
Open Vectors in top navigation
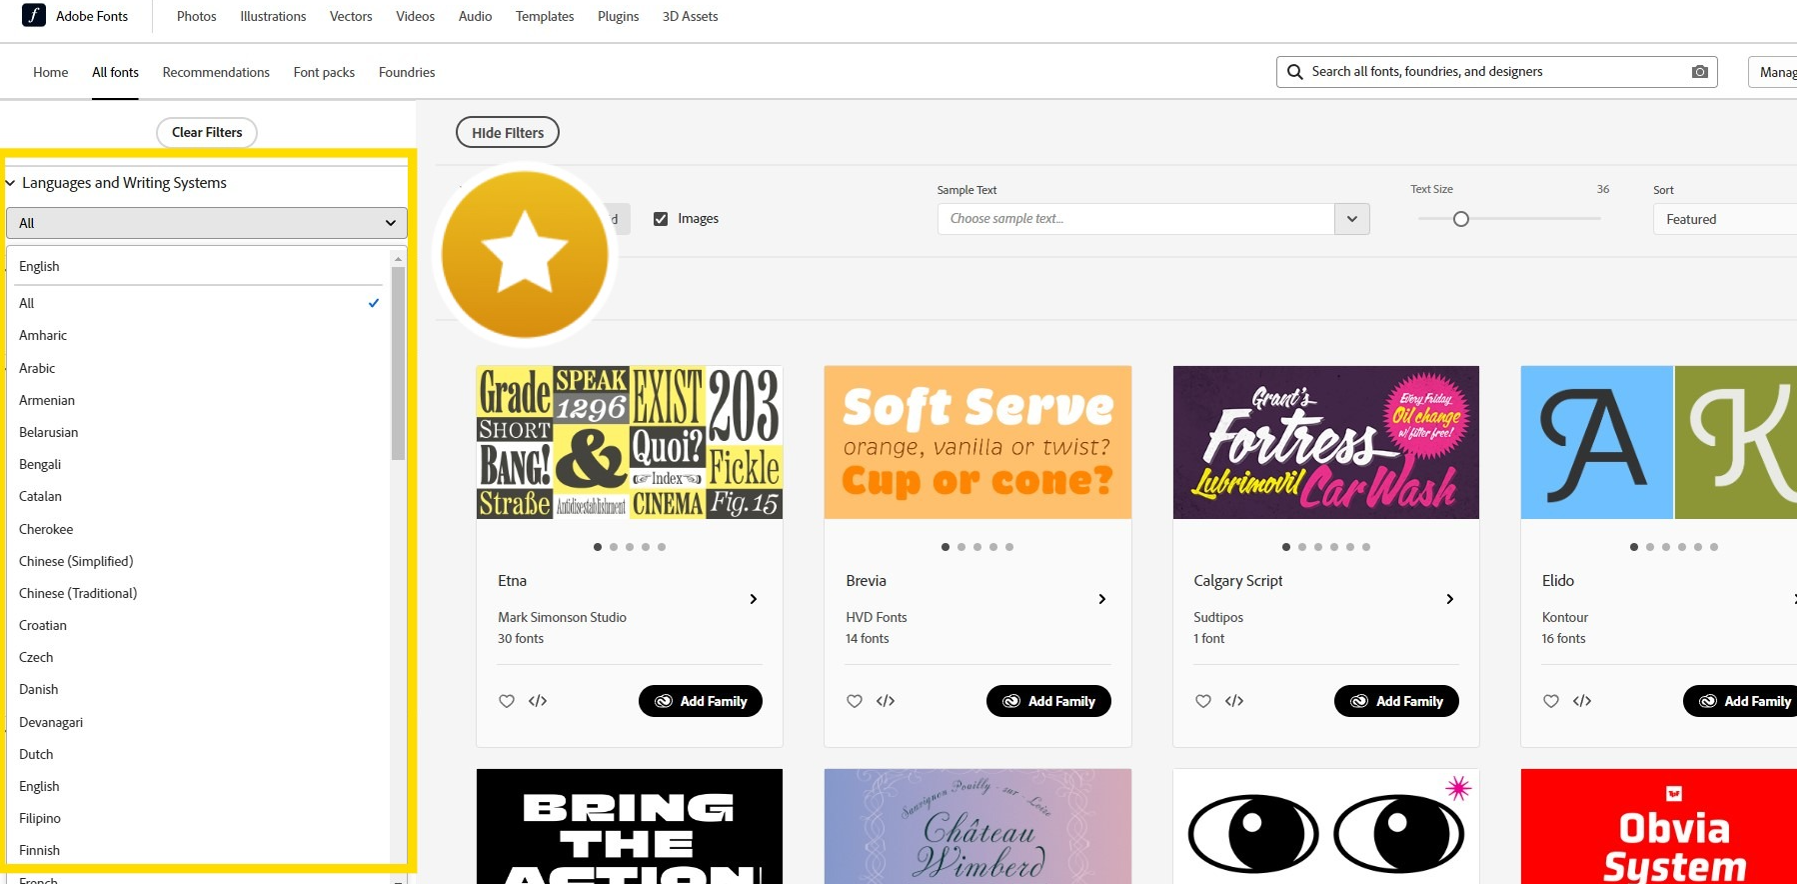(x=351, y=16)
